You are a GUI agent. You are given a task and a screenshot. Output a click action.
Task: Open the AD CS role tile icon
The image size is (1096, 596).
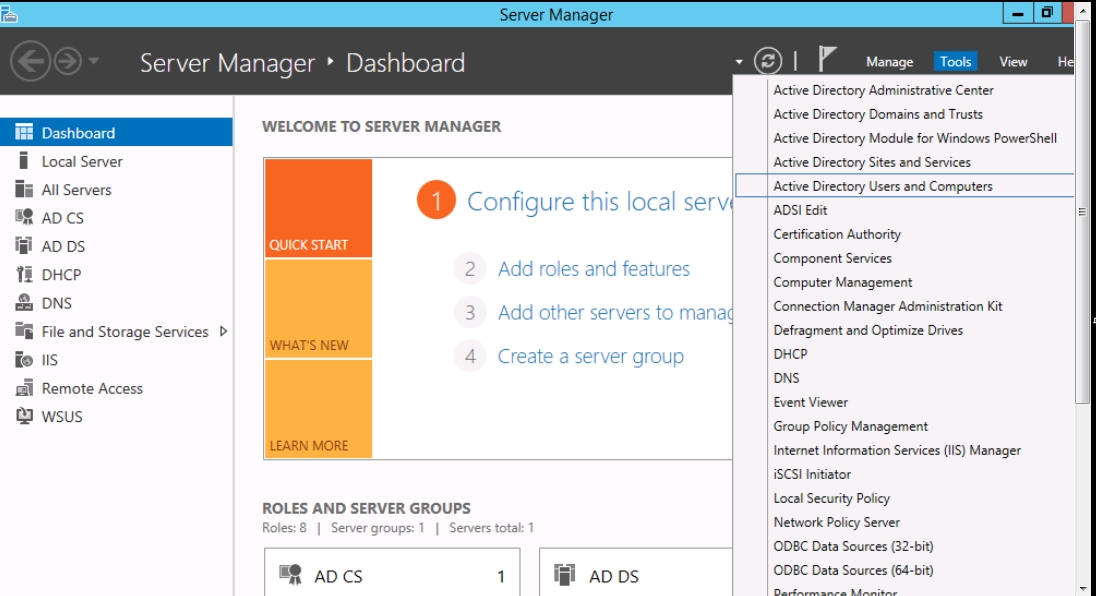coord(290,574)
